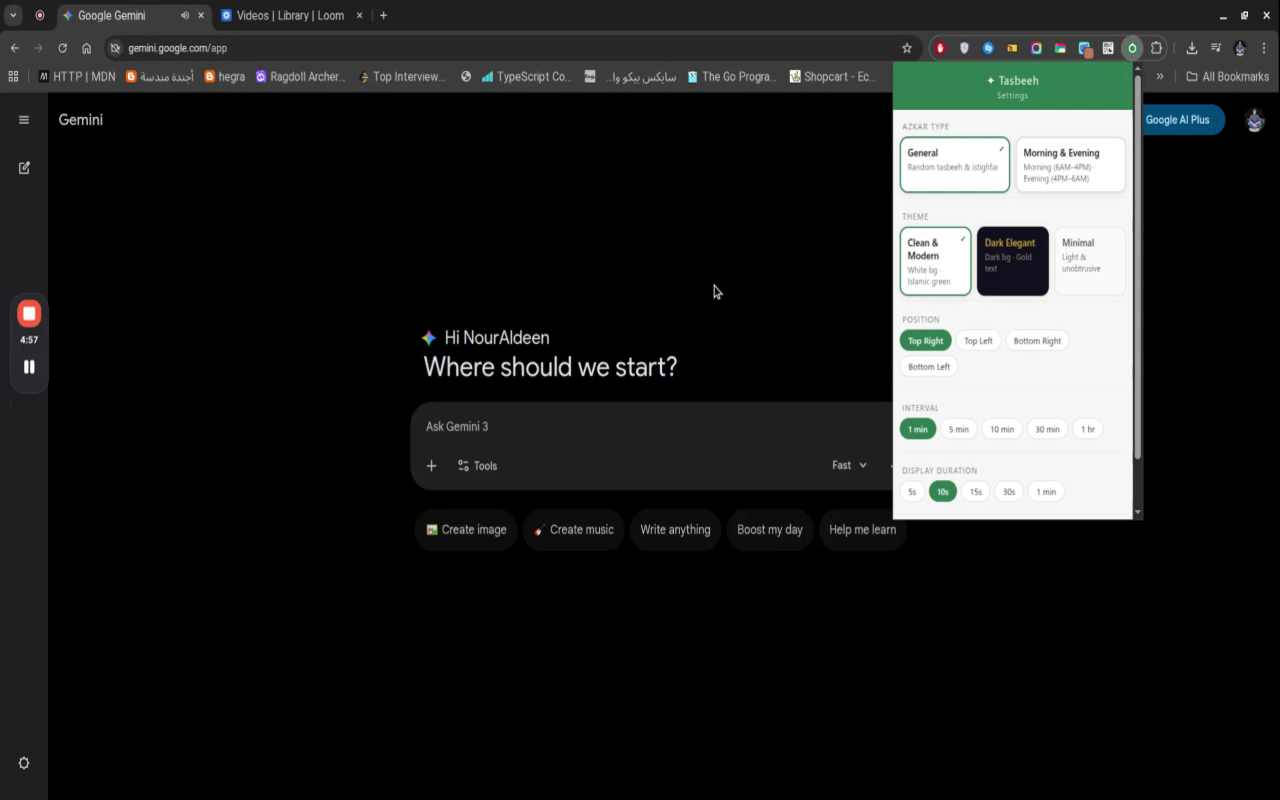1280x800 pixels.
Task: Select Morning & Evening azkar type card
Action: (x=1071, y=164)
